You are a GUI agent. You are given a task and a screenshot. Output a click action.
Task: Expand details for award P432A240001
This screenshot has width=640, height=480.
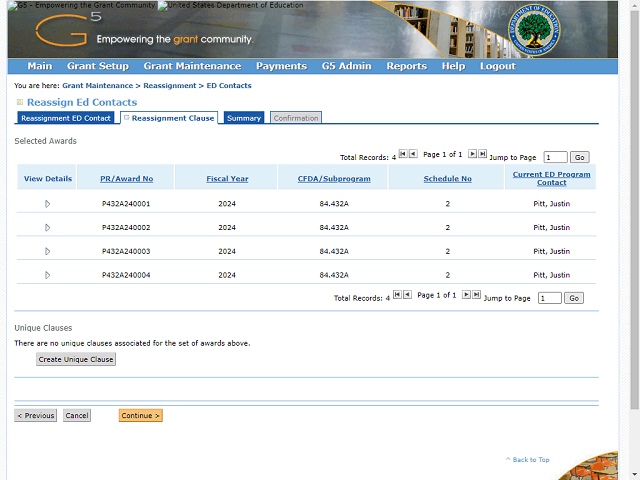[47, 204]
